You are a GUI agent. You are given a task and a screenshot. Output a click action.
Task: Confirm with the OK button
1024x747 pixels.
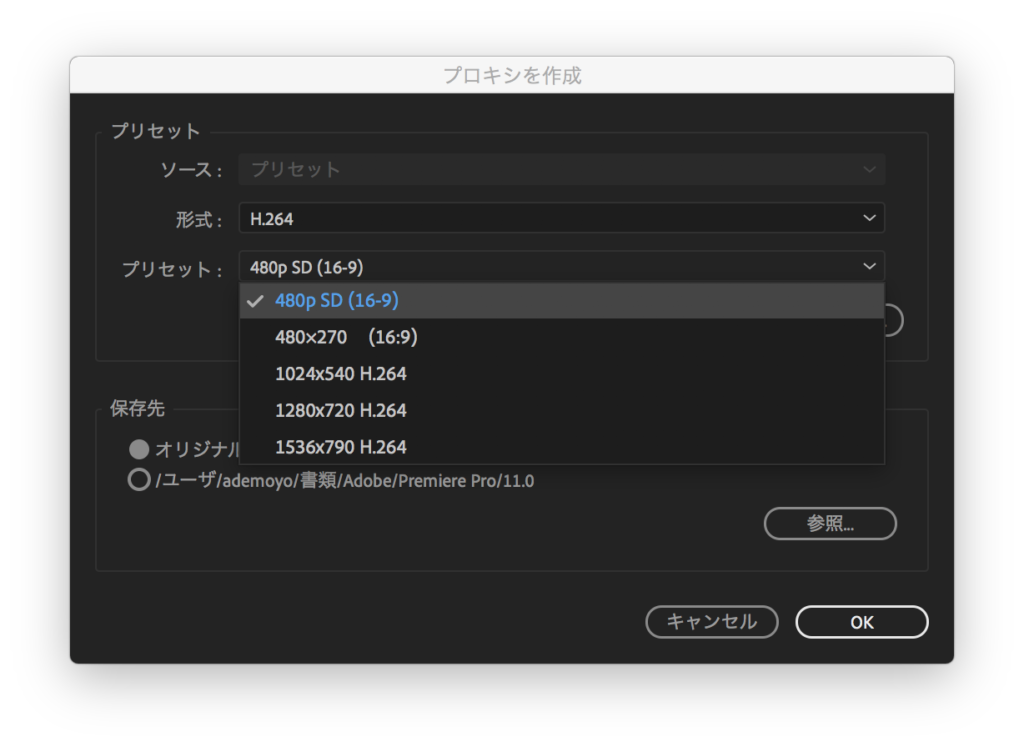coord(862,622)
